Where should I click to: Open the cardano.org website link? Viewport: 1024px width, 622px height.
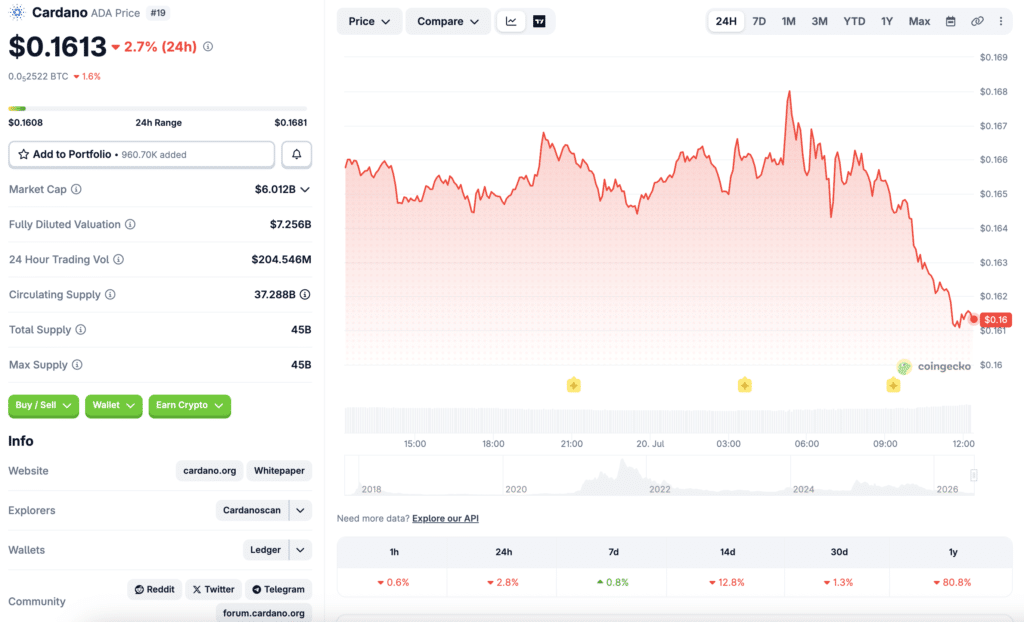pos(210,470)
